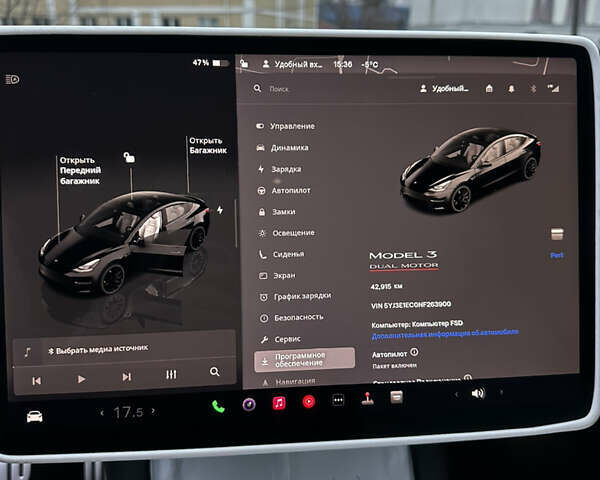The image size is (600, 480).
Task: Toggle the car lock icon above vehicle
Action: pos(128,157)
